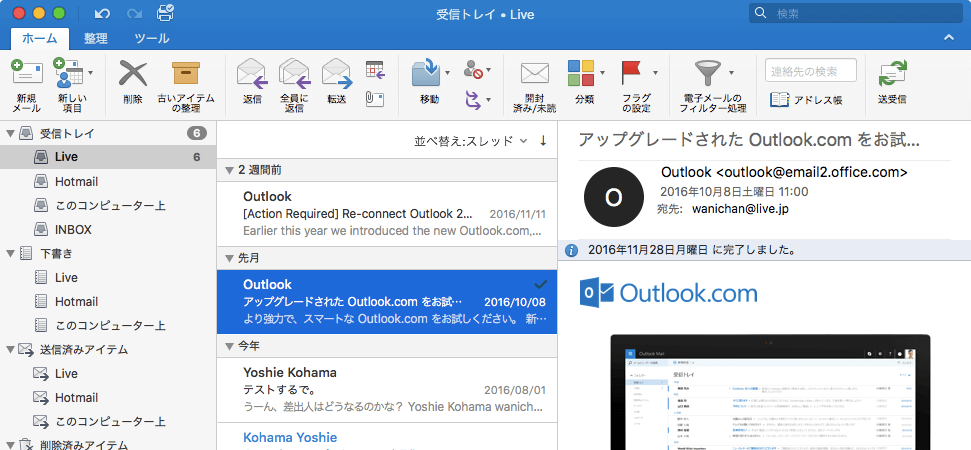The height and width of the screenshot is (450, 971).
Task: Click the junk mail blocked-person icon
Action: (x=472, y=71)
